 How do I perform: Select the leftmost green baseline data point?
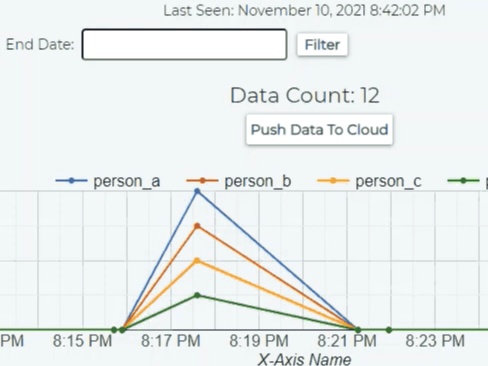[114, 330]
